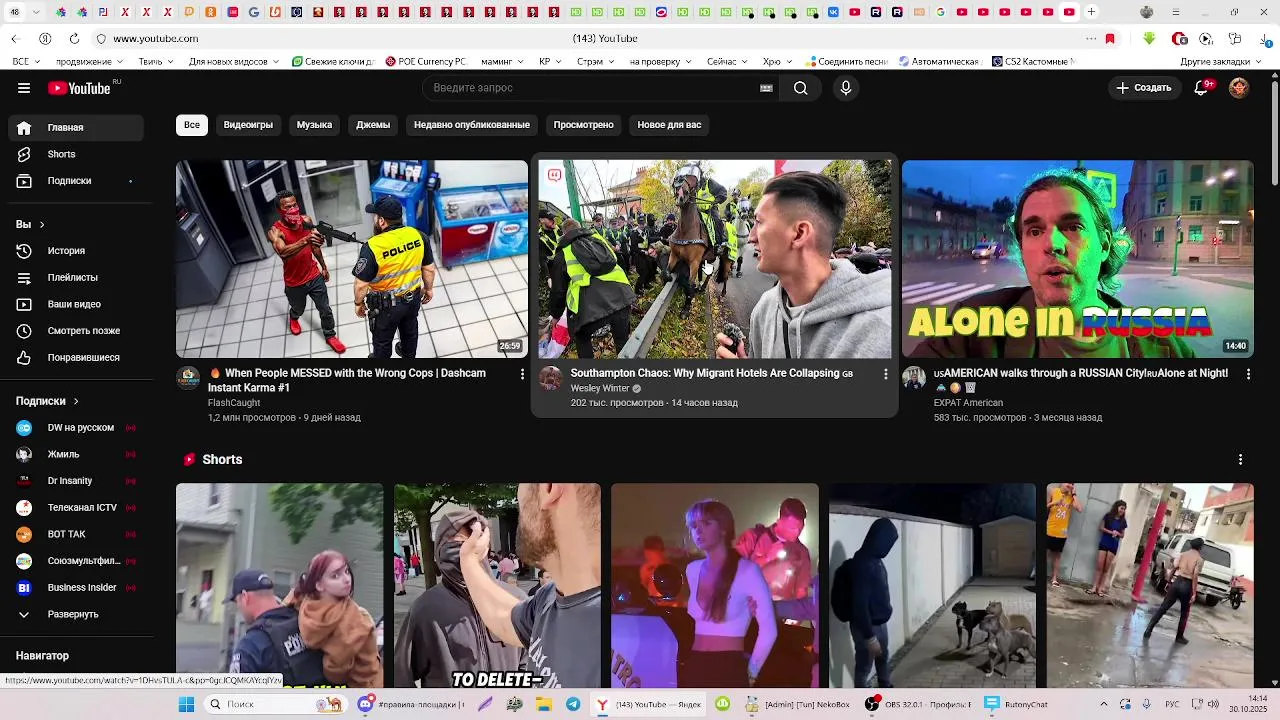Expand the 'Вы' section in the sidebar
Image resolution: width=1280 pixels, height=720 pixels.
[x=30, y=224]
